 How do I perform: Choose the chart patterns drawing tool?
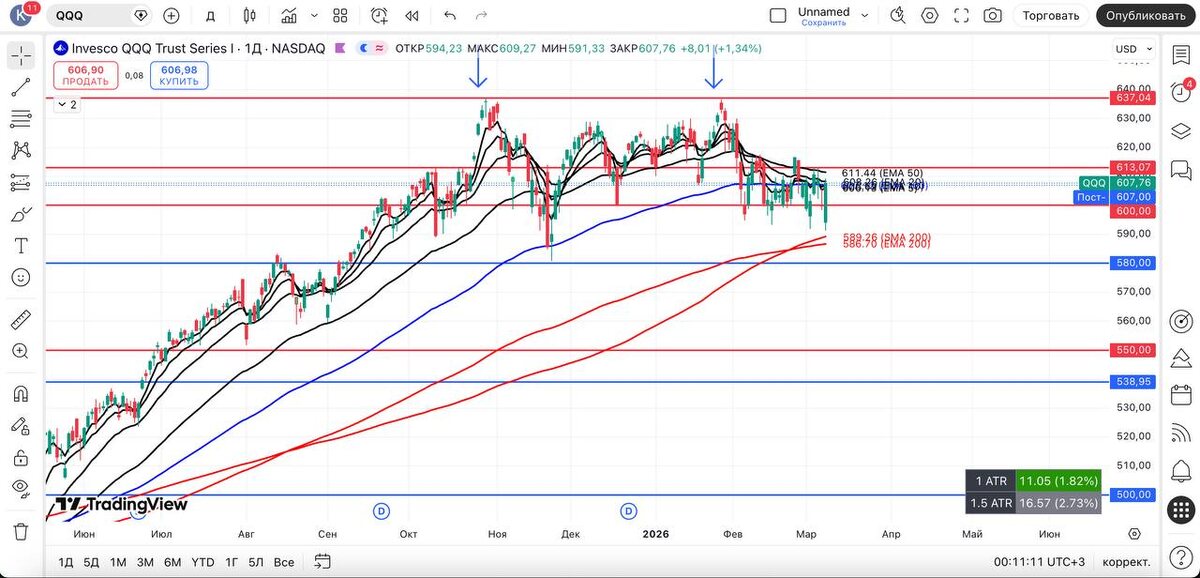click(x=21, y=151)
